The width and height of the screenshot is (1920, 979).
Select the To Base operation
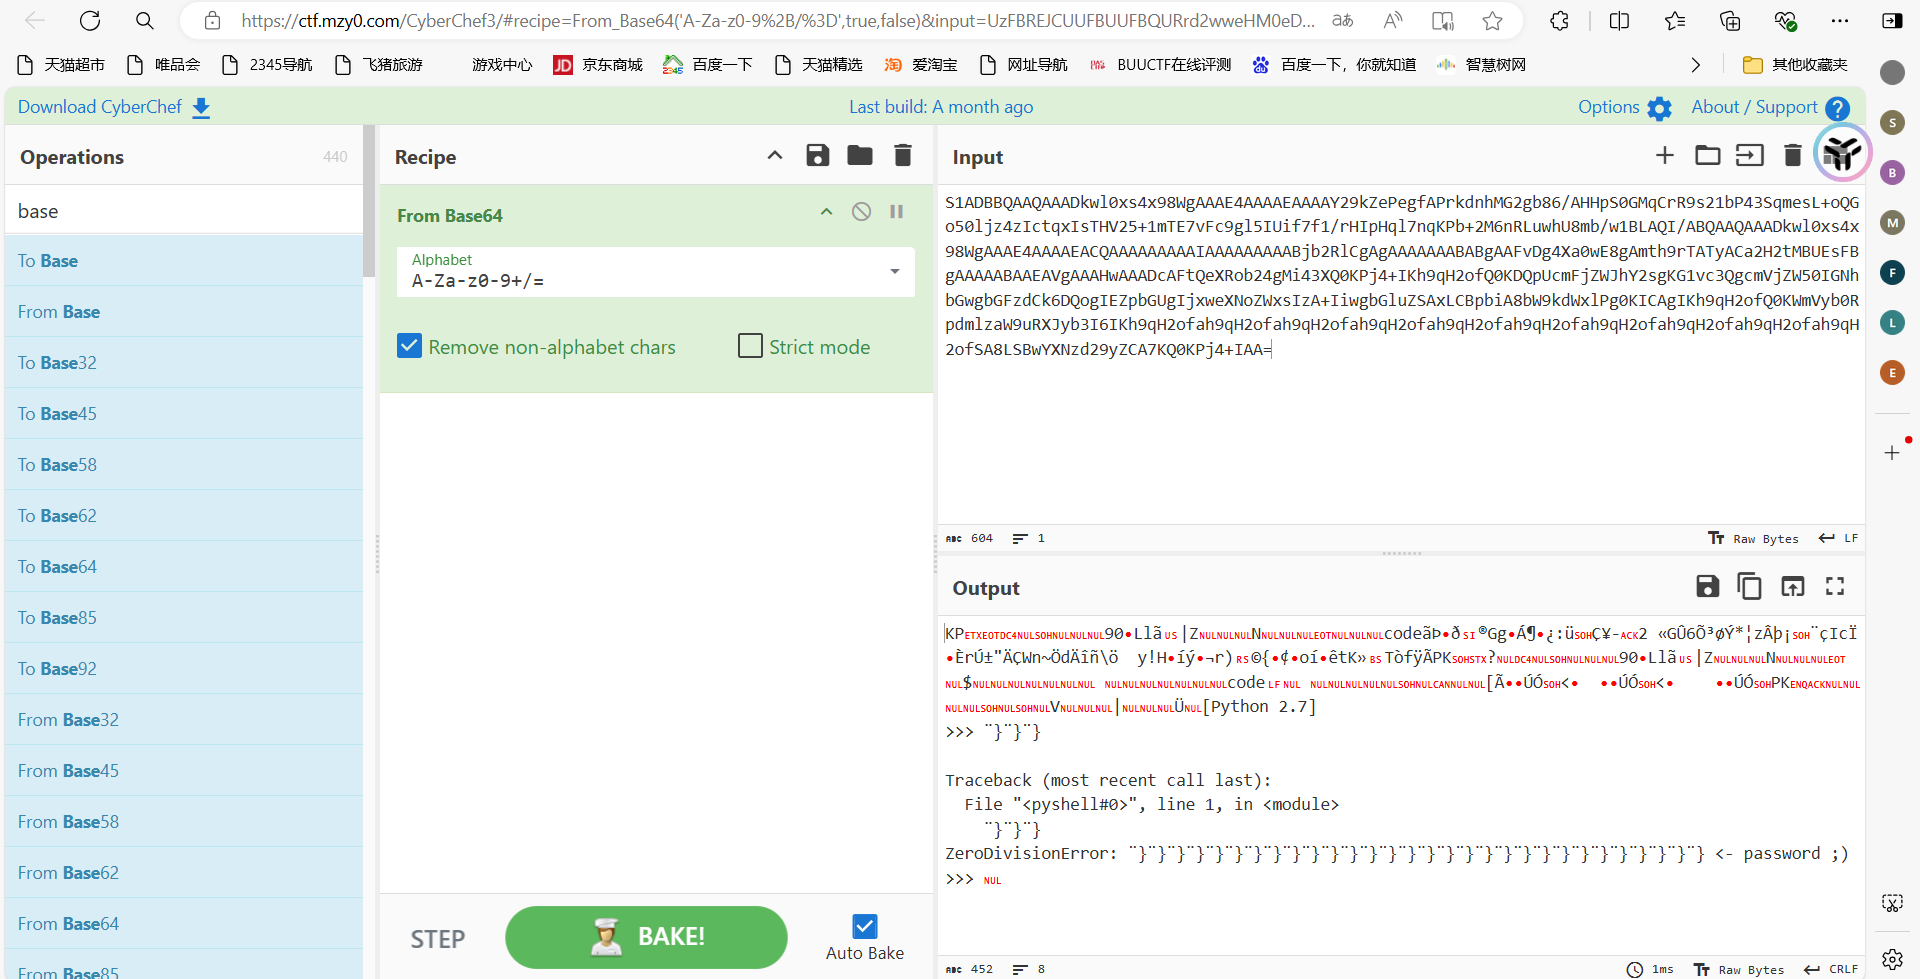point(184,261)
